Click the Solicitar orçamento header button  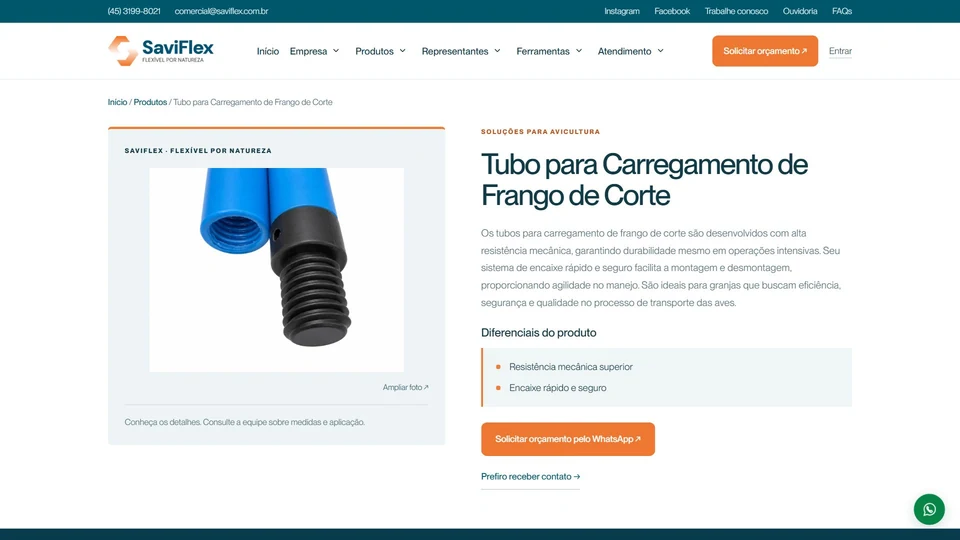tap(765, 51)
